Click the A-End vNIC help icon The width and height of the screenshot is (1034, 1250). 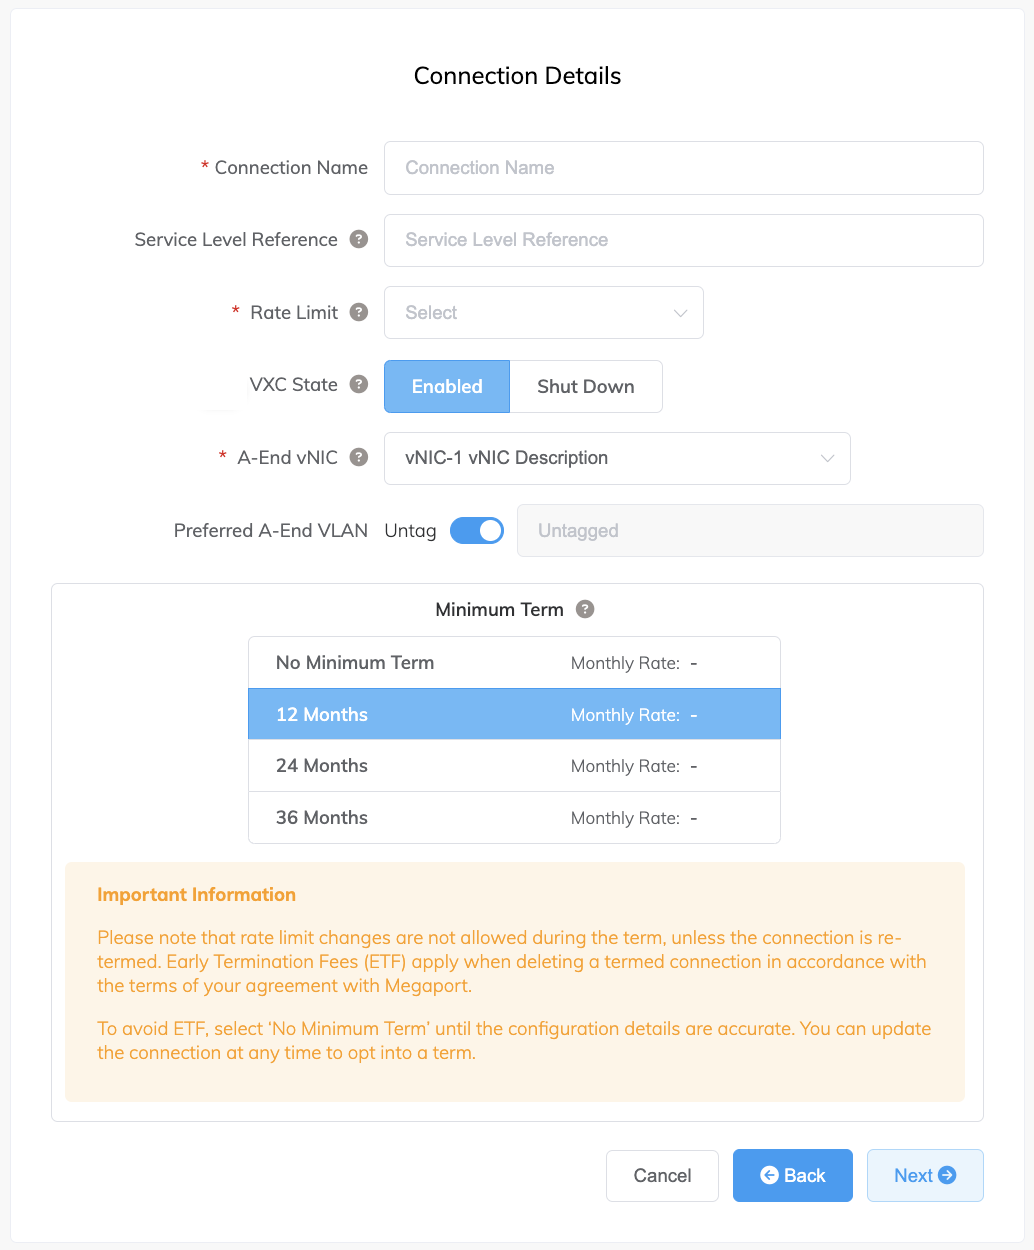point(359,458)
